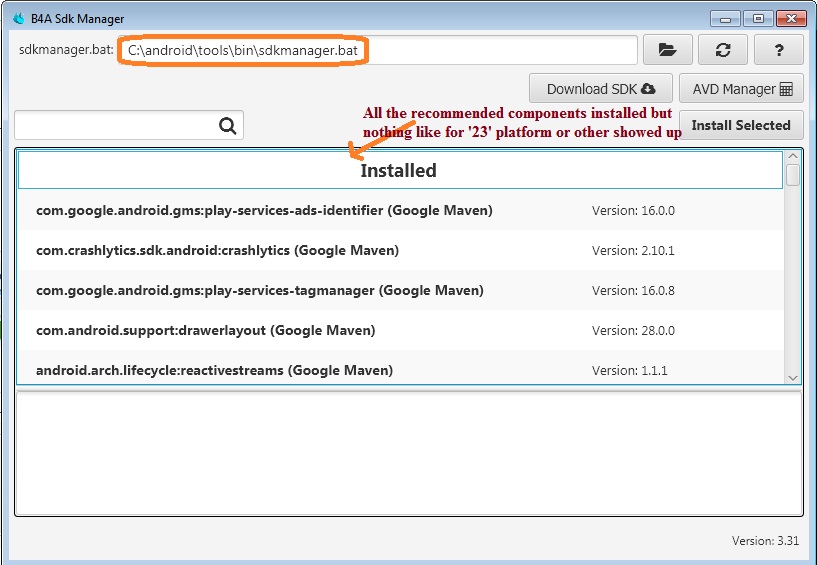Focus the package search field
The height and width of the screenshot is (565, 817).
pyautogui.click(x=129, y=125)
